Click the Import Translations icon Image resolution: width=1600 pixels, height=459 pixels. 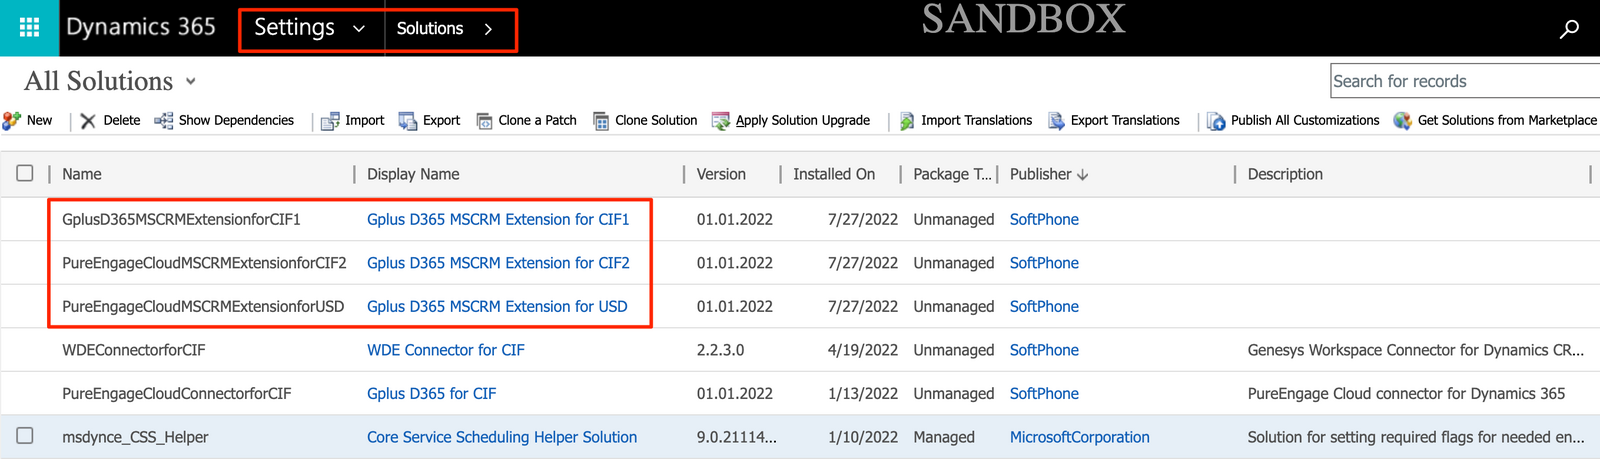click(x=907, y=121)
